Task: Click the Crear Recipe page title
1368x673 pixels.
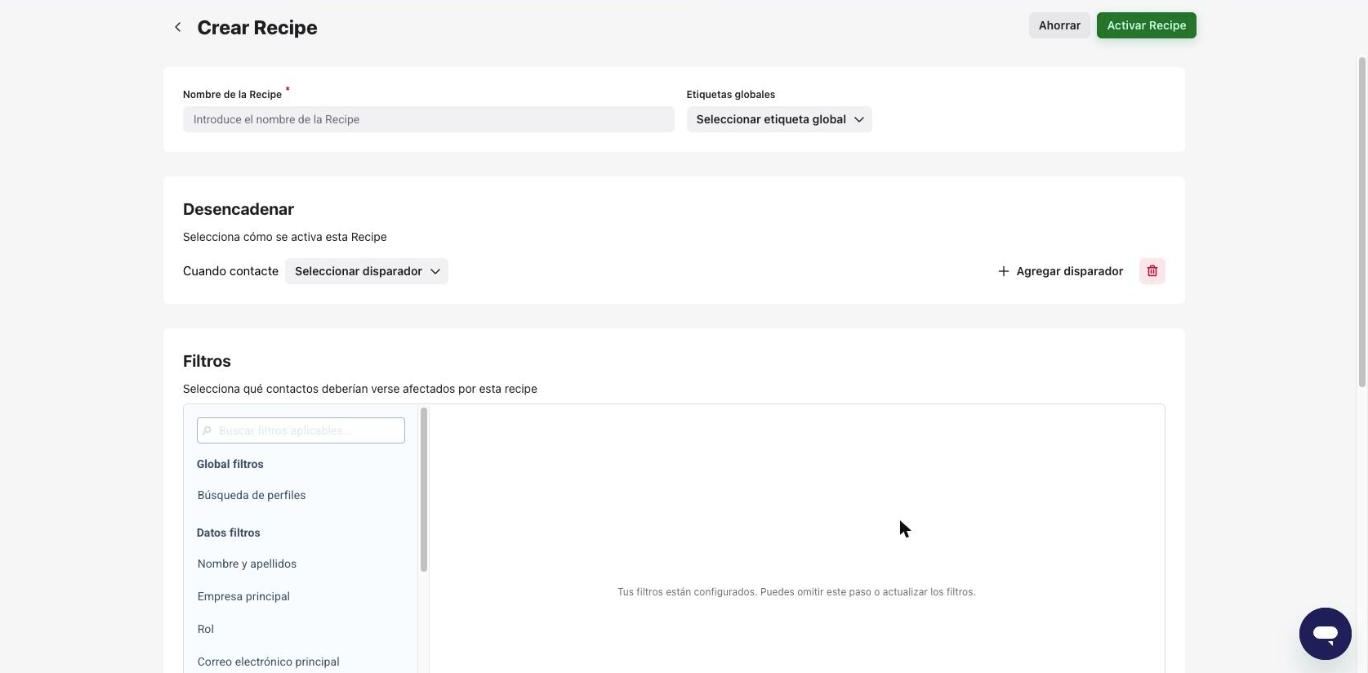Action: (x=257, y=27)
